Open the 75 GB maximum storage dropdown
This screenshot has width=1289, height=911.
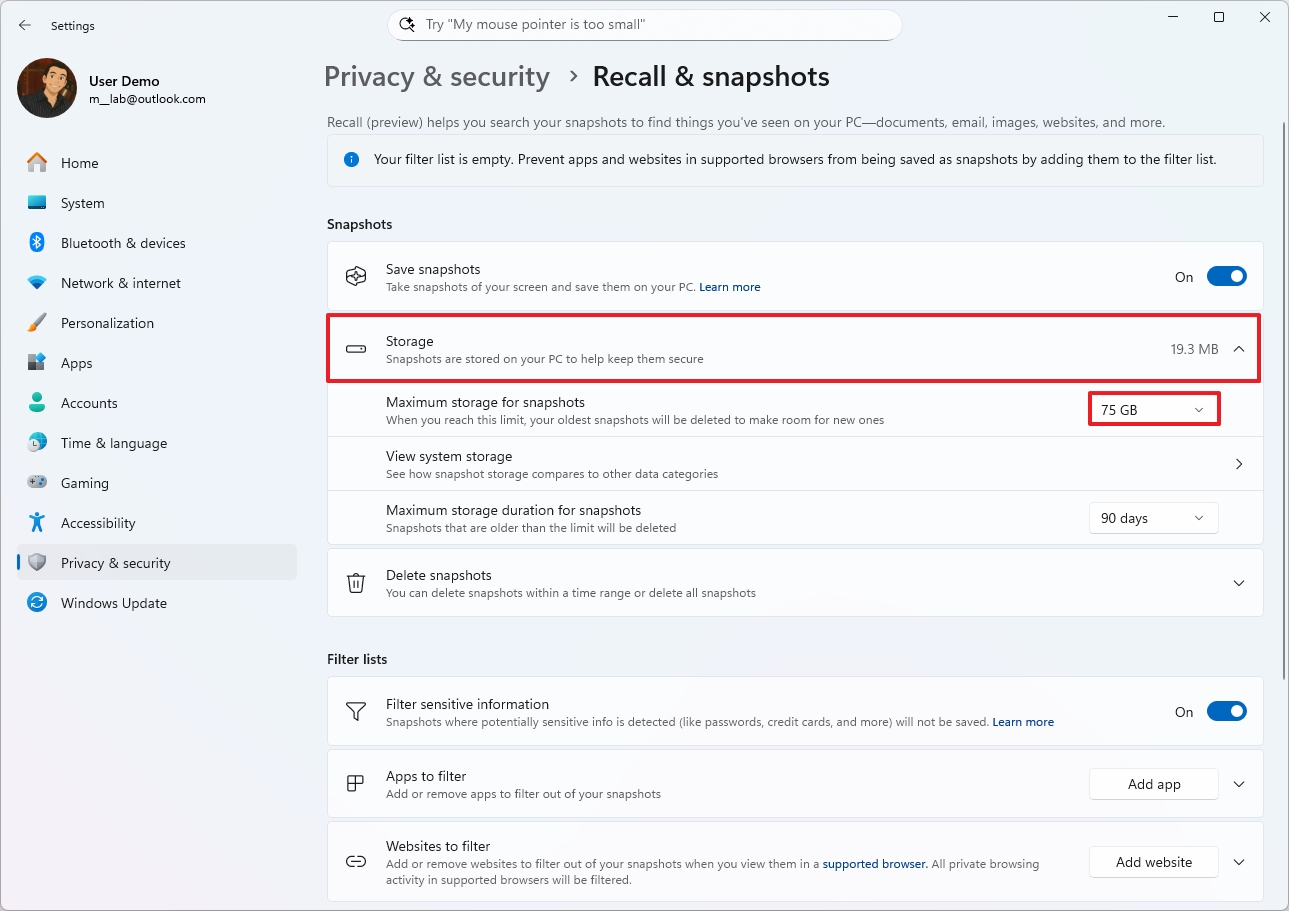pyautogui.click(x=1153, y=410)
